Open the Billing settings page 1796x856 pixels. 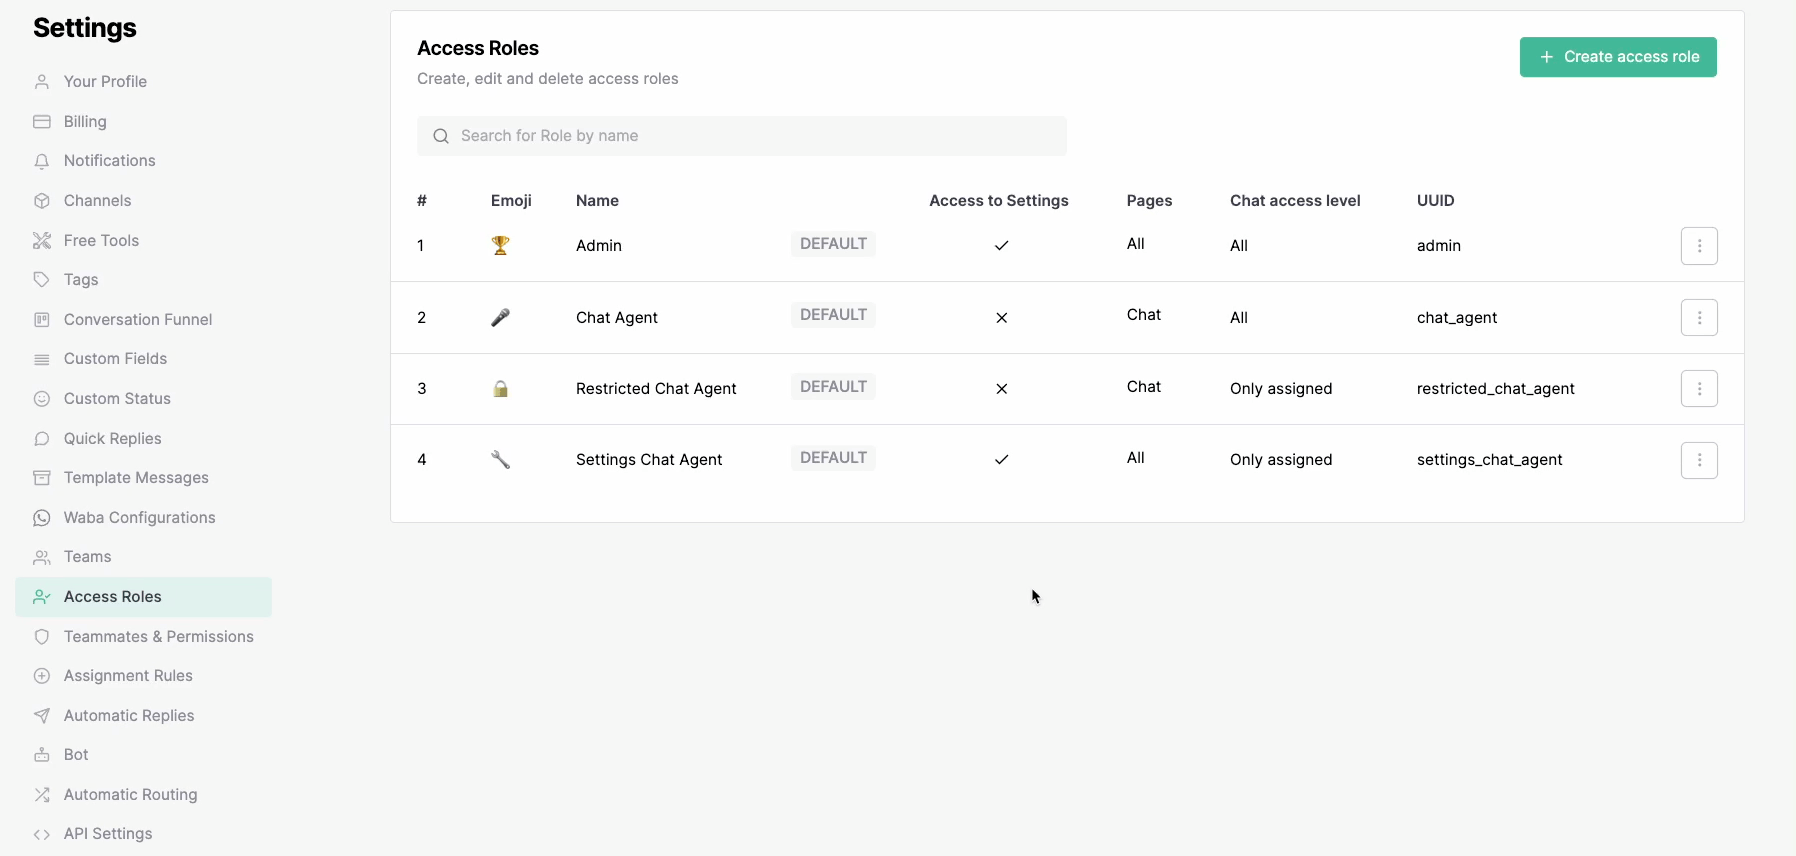coord(85,122)
